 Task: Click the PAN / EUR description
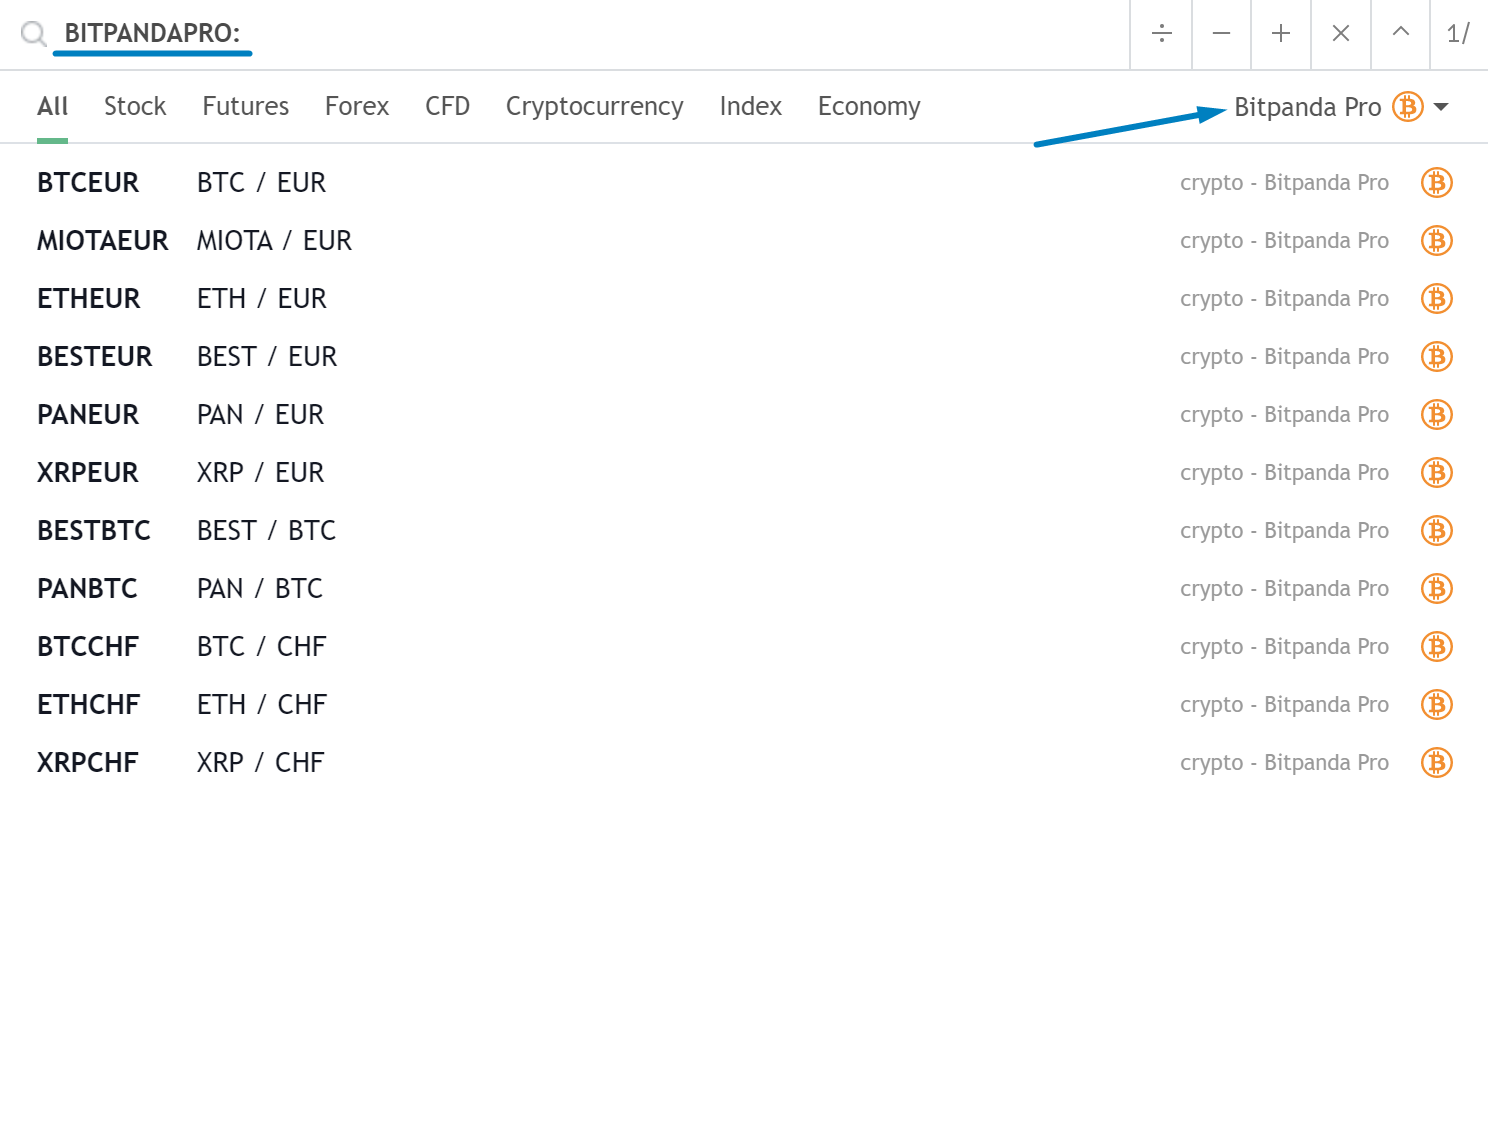click(260, 415)
